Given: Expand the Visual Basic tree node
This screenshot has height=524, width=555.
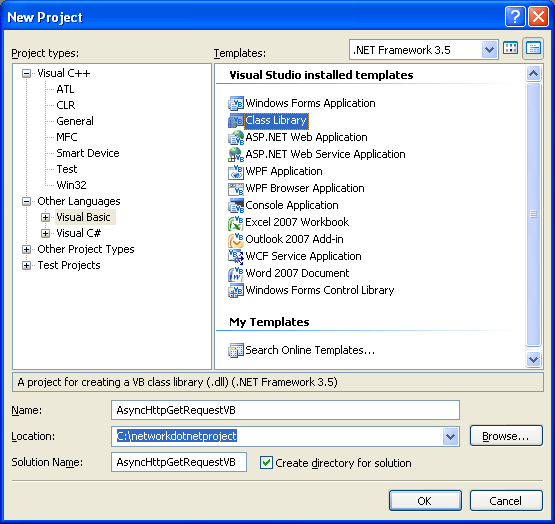Looking at the screenshot, I should pos(45,217).
